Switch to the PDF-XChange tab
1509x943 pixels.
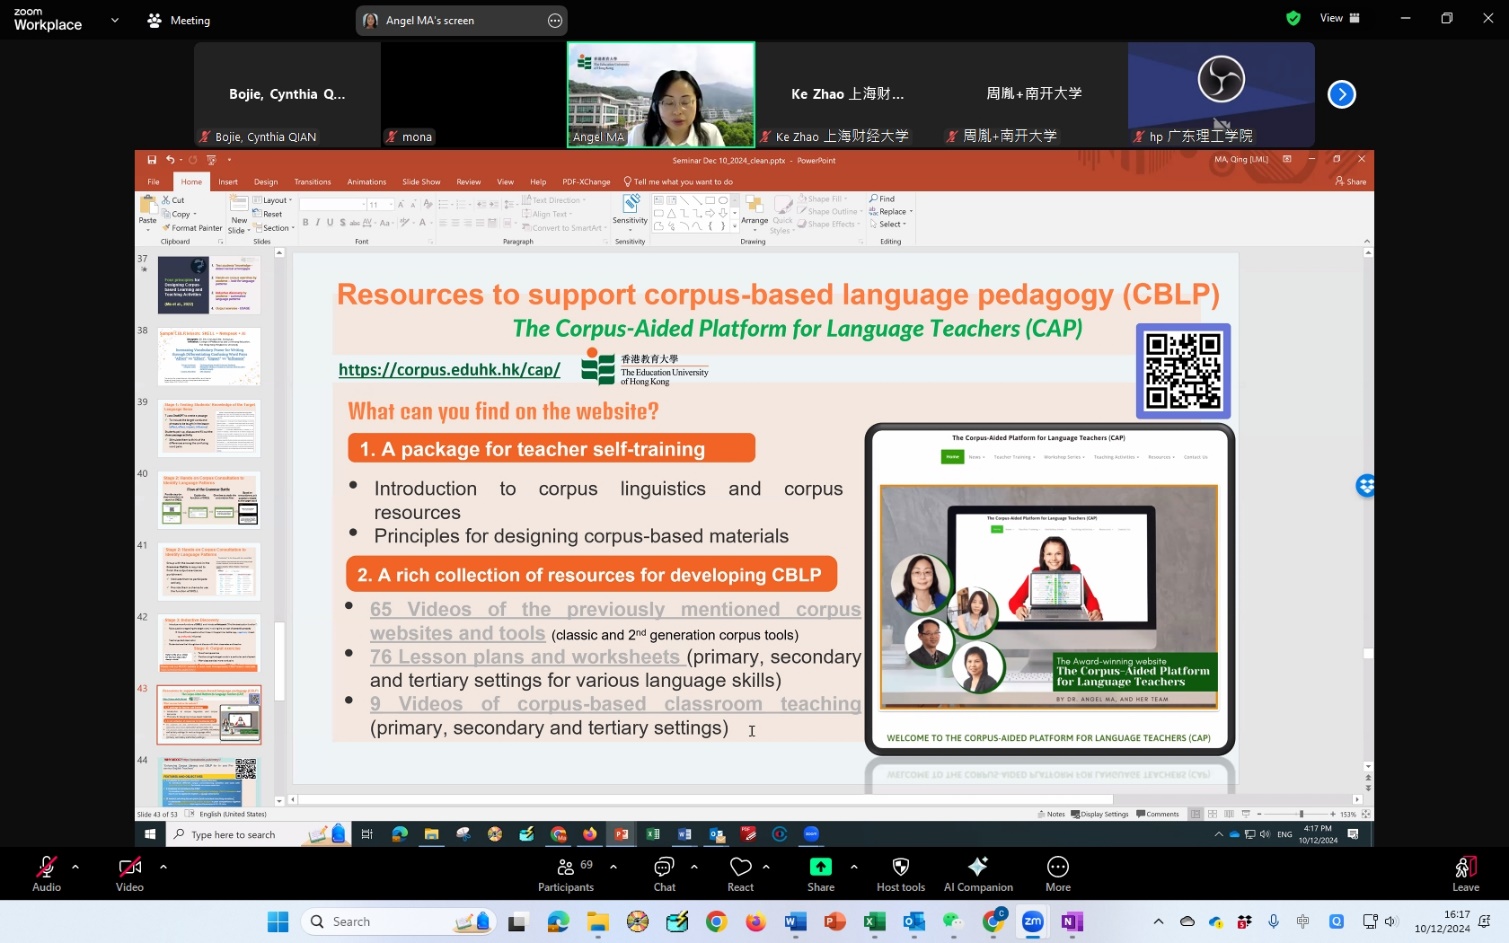tap(586, 182)
